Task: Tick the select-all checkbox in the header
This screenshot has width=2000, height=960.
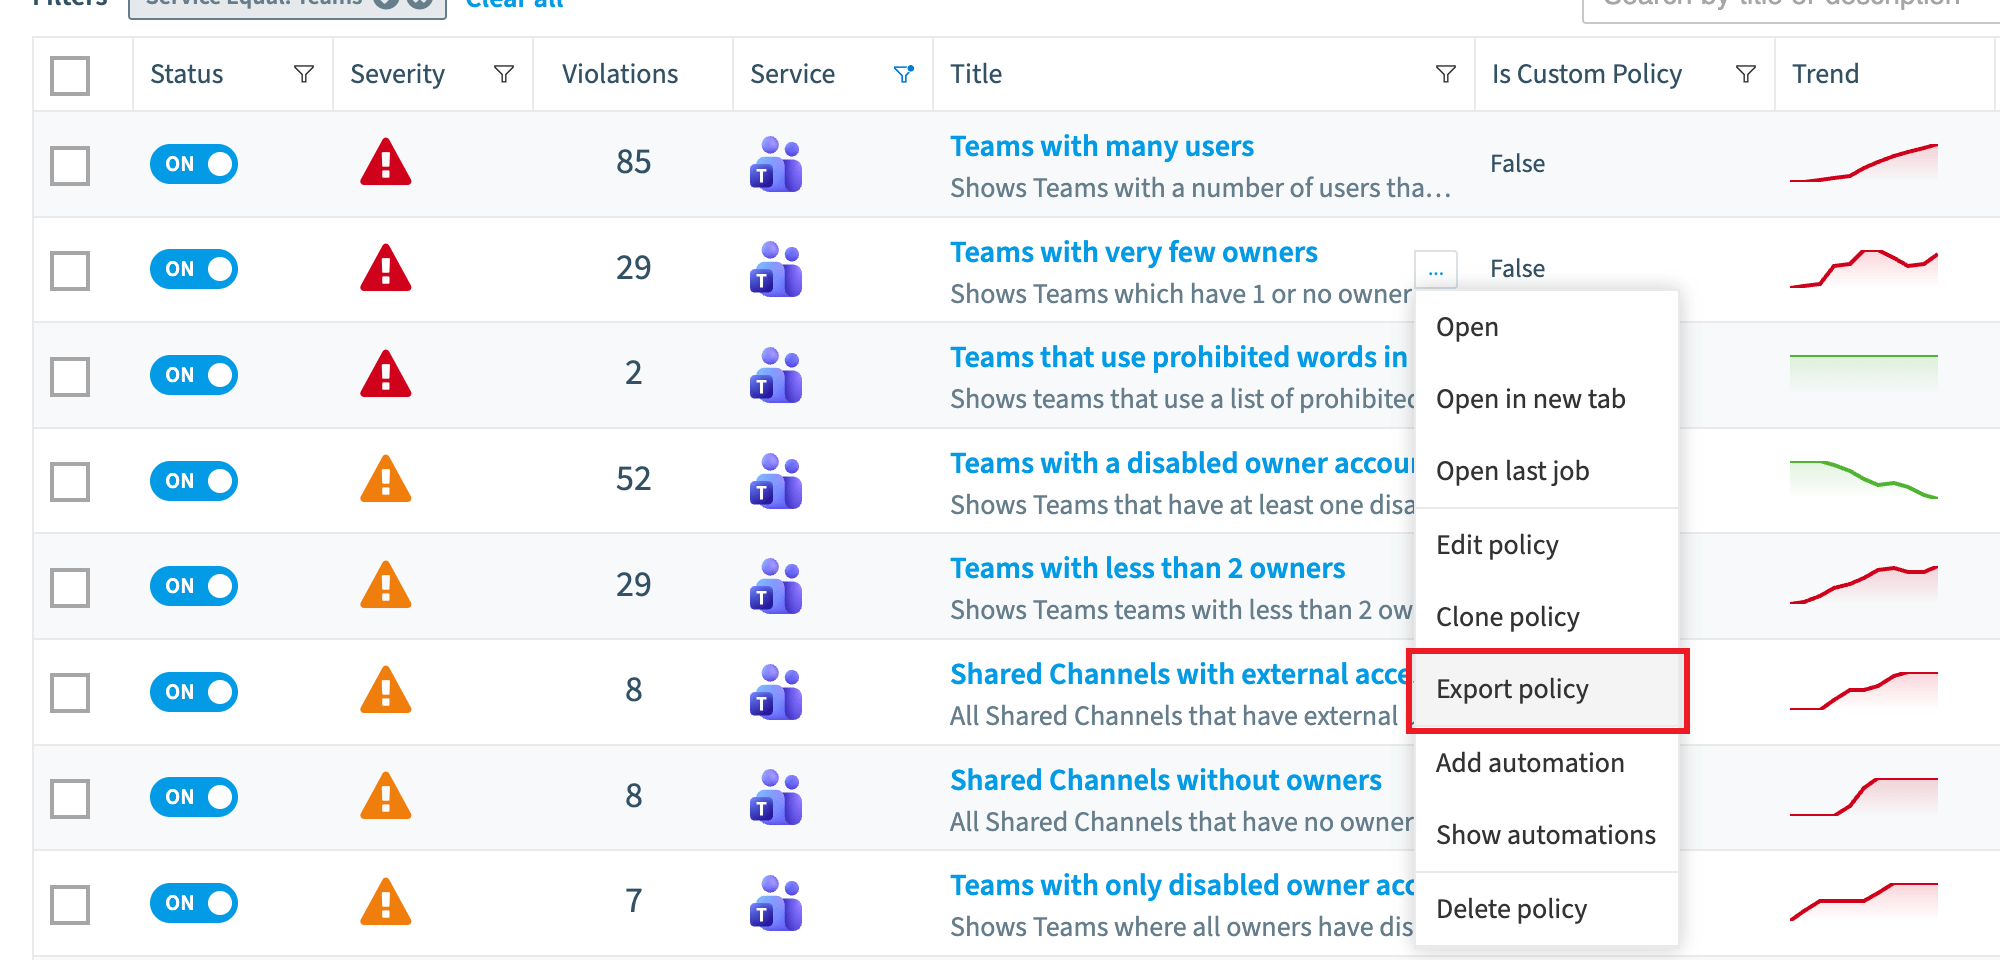Action: click(70, 75)
